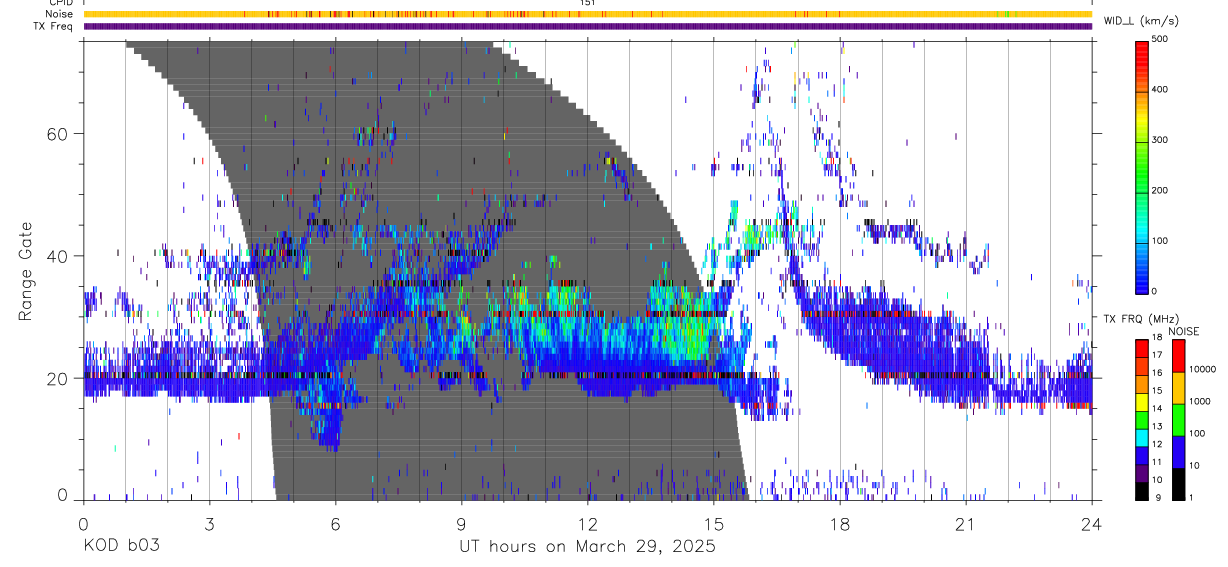Pick the red 10000 noise legend swatch

point(1178,356)
